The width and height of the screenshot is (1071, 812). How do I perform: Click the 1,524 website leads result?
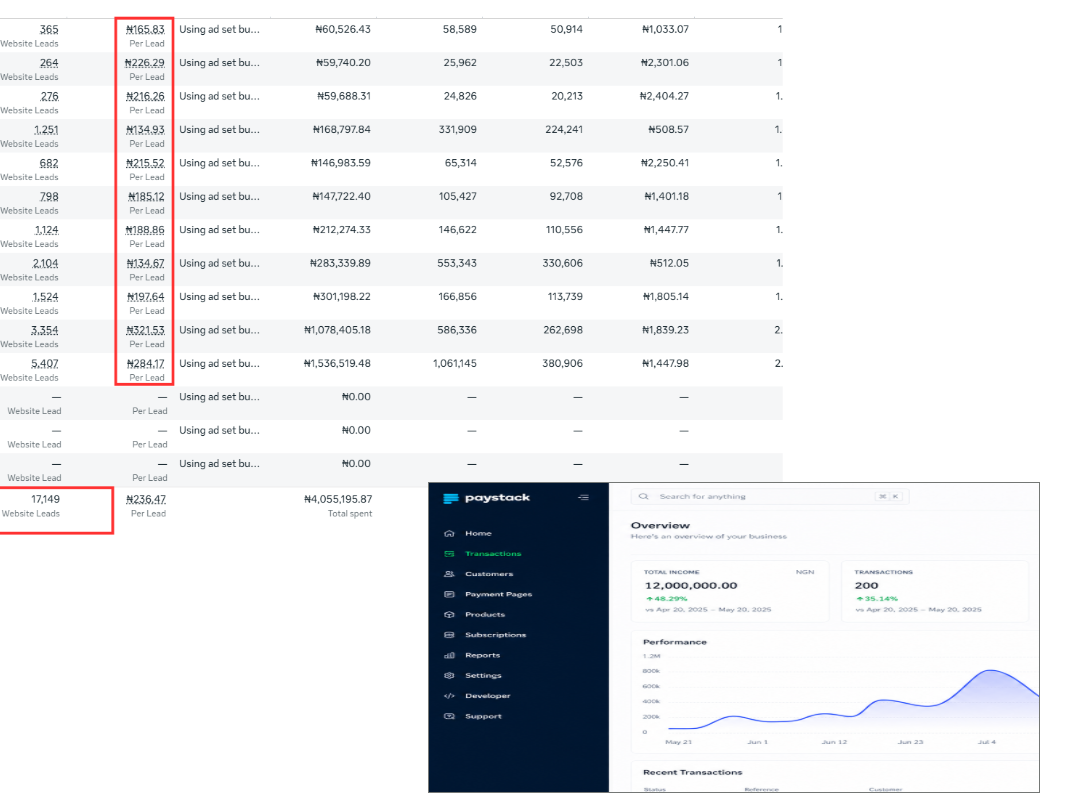(x=46, y=297)
